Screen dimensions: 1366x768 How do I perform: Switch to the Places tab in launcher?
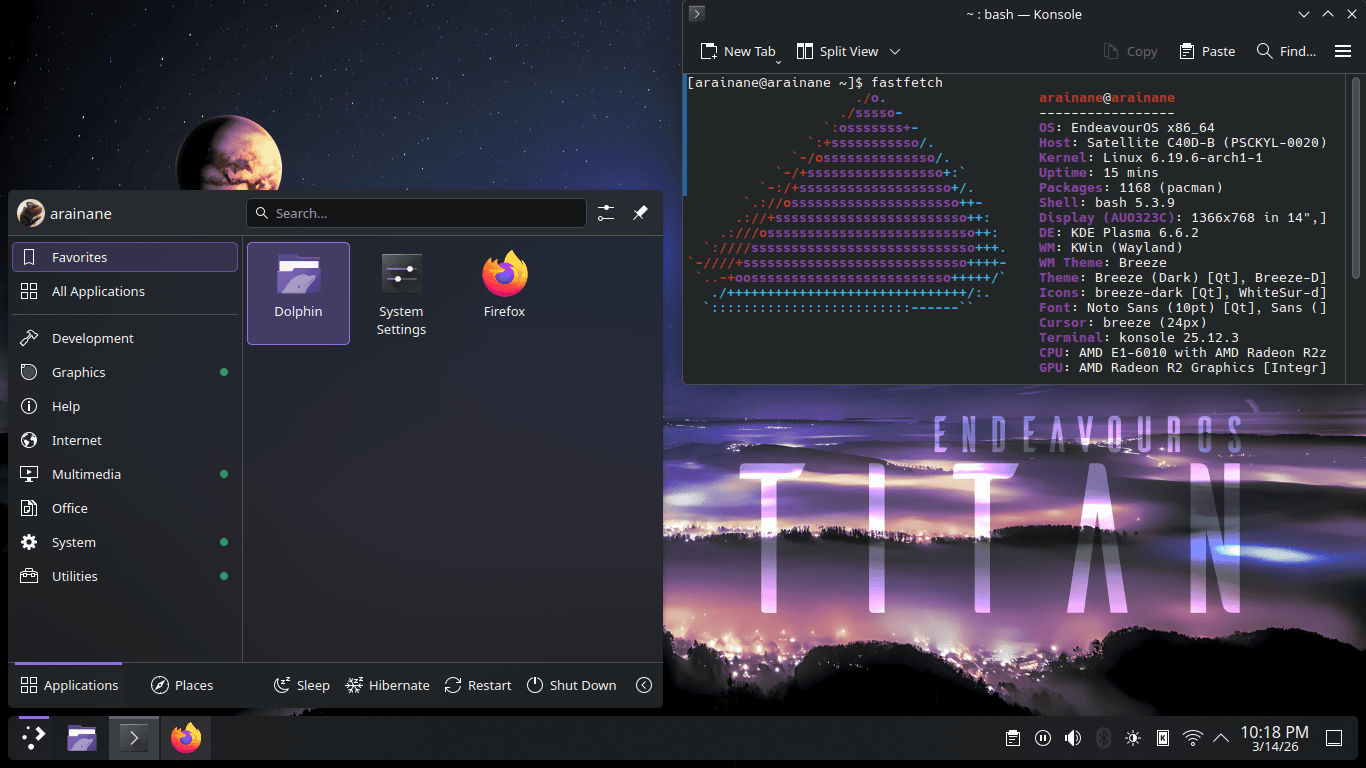(x=182, y=685)
